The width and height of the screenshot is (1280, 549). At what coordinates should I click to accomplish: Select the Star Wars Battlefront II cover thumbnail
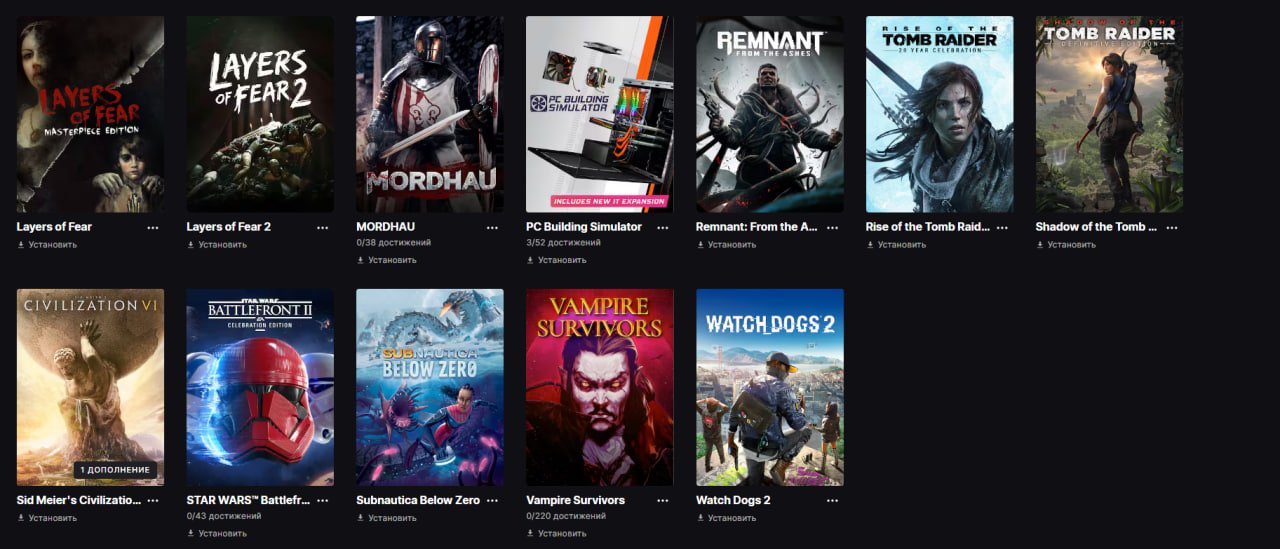[x=260, y=387]
